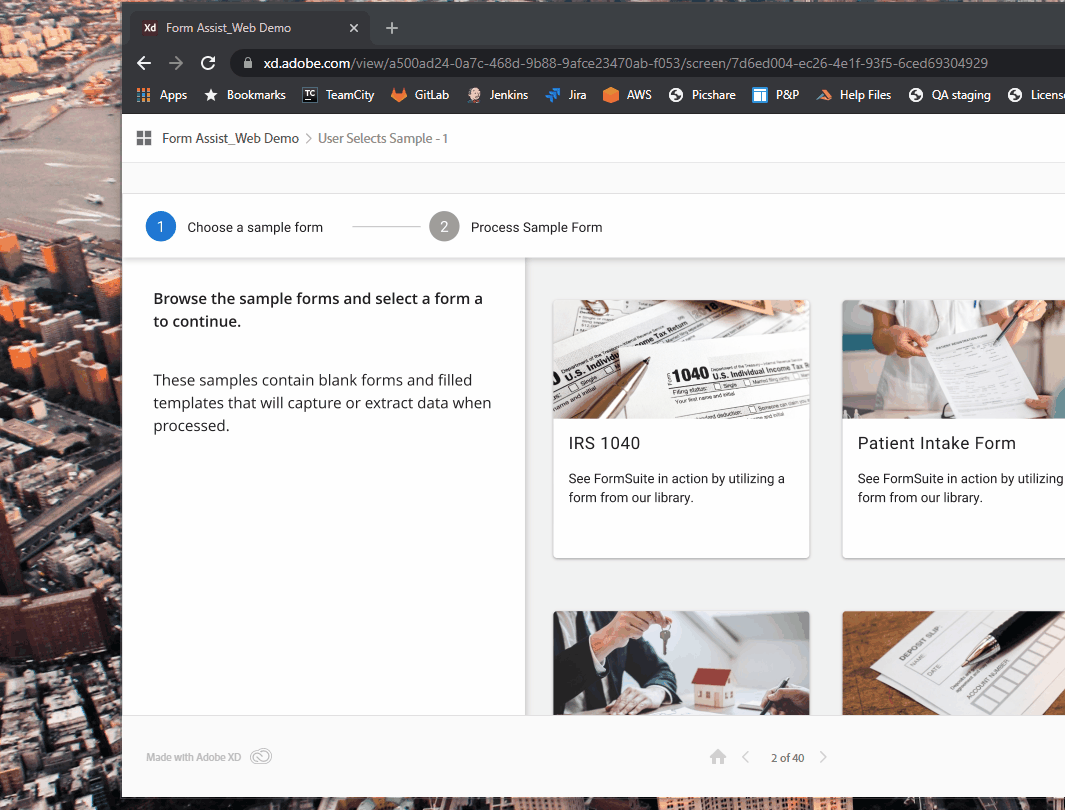Click the 2 of 40 page counter
The image size is (1065, 810).
click(787, 758)
